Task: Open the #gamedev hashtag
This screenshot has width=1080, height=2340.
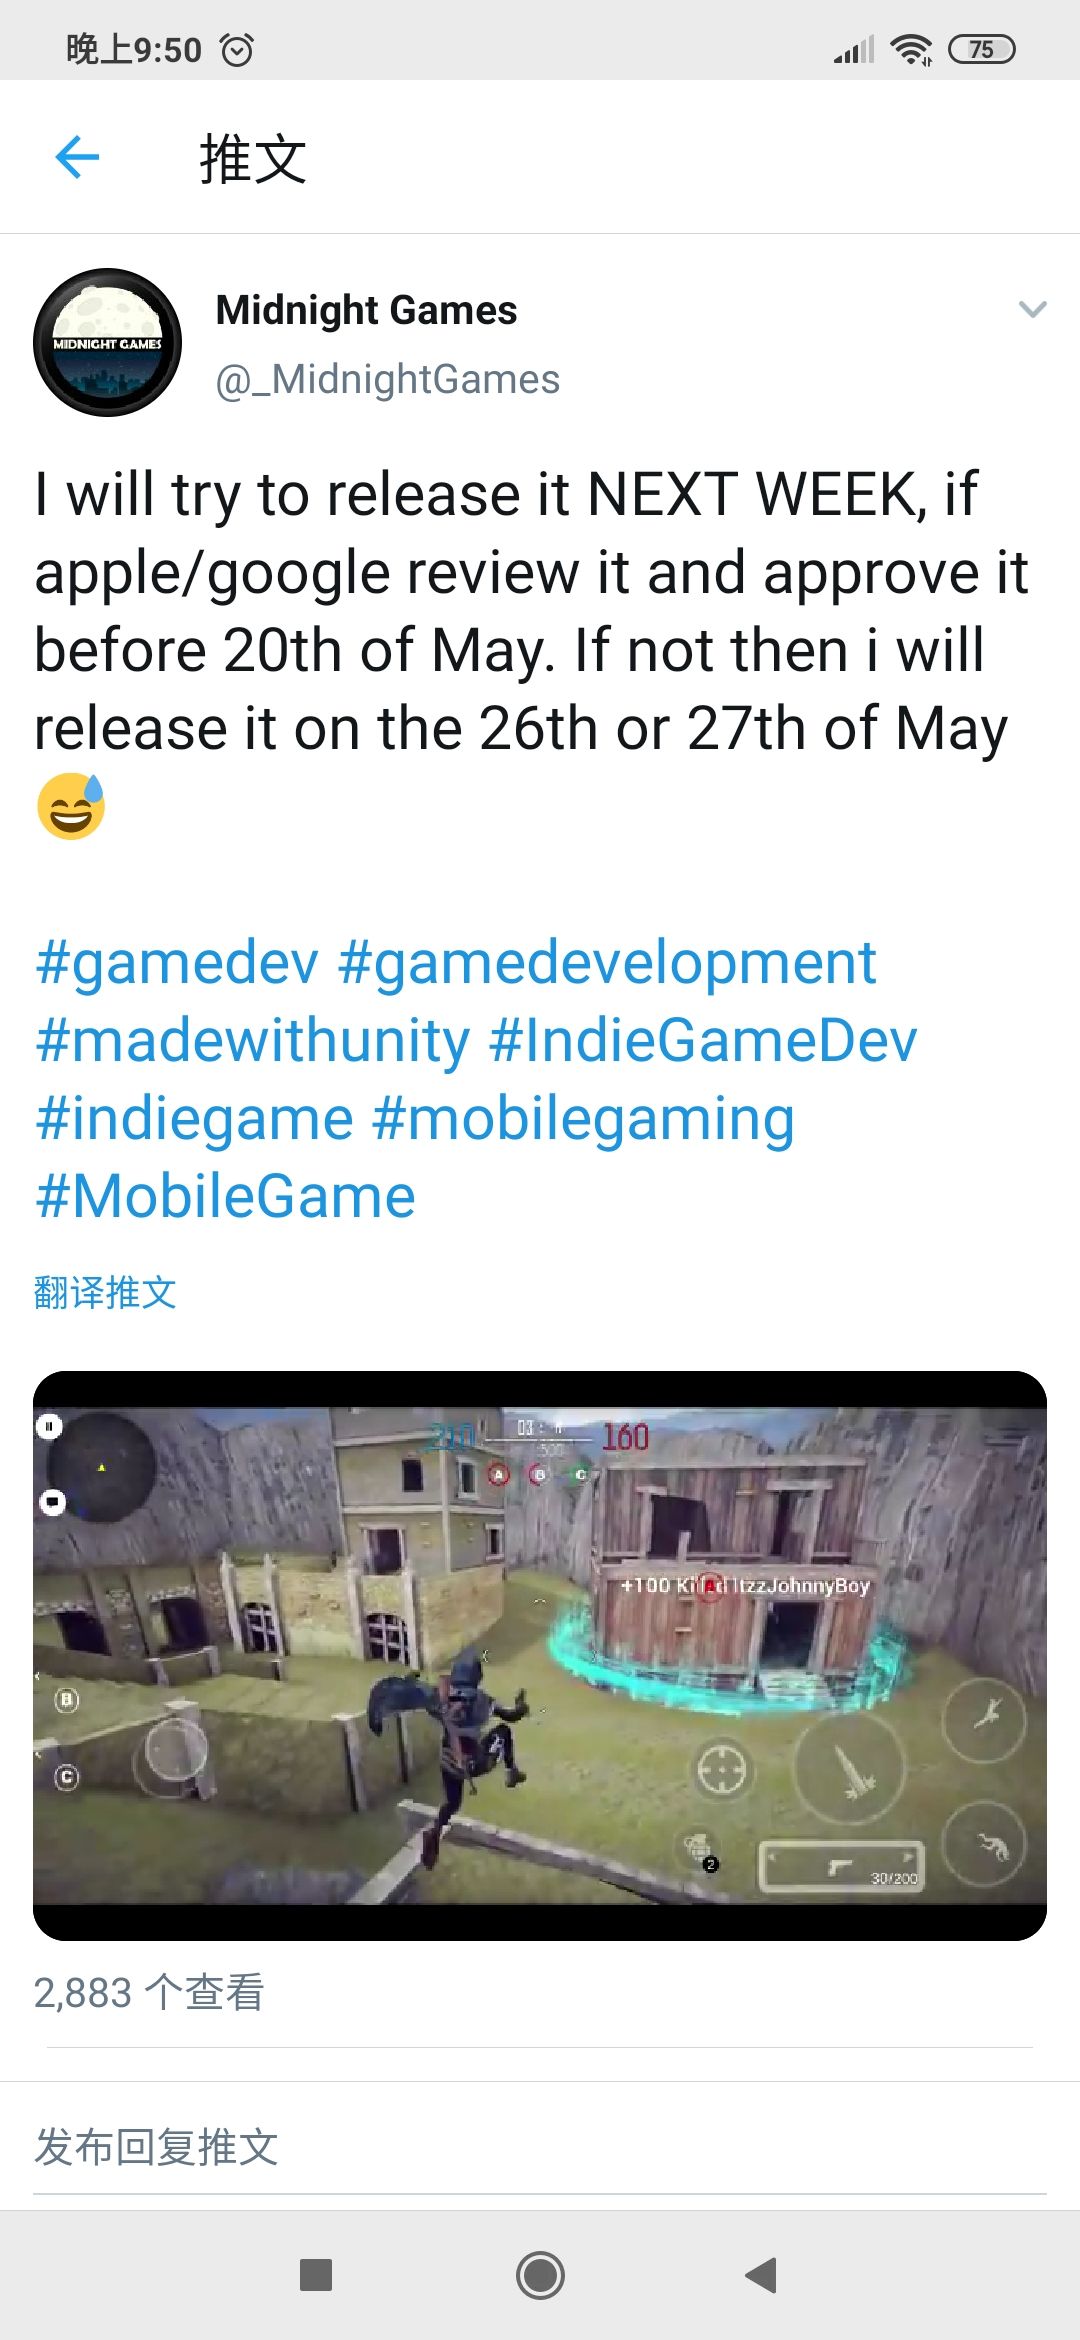Action: pos(177,962)
